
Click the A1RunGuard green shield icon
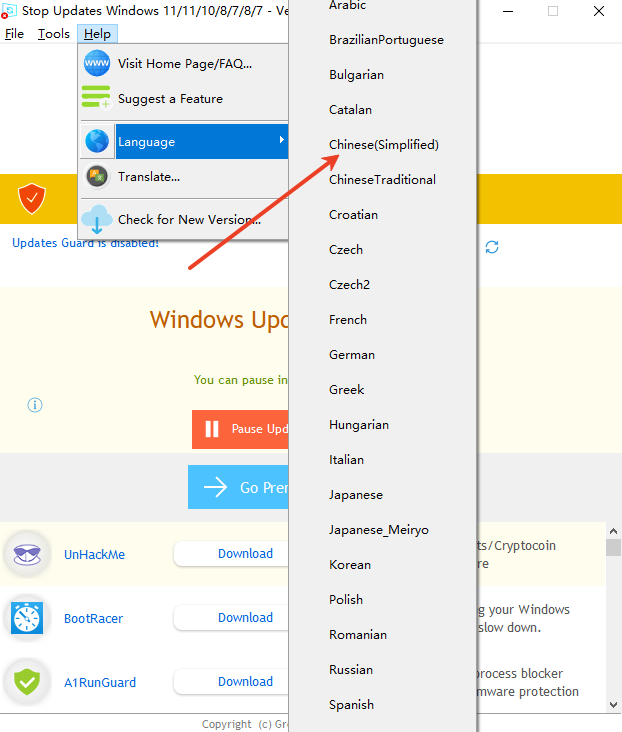pos(27,682)
